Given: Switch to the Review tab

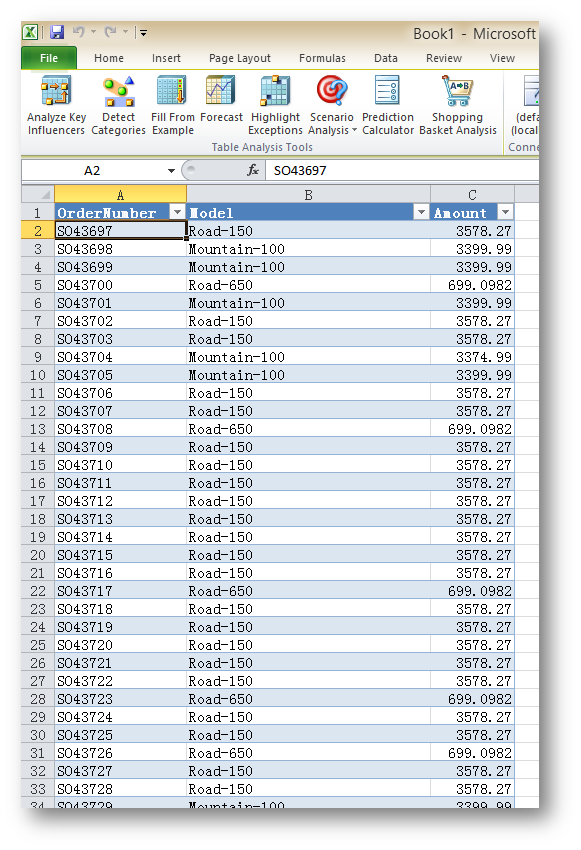Looking at the screenshot, I should (444, 58).
